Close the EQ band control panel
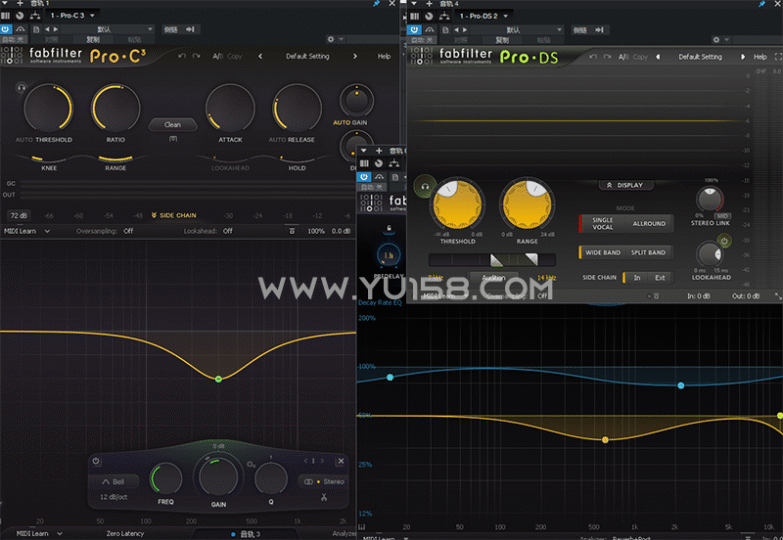The width and height of the screenshot is (783, 540). click(341, 461)
